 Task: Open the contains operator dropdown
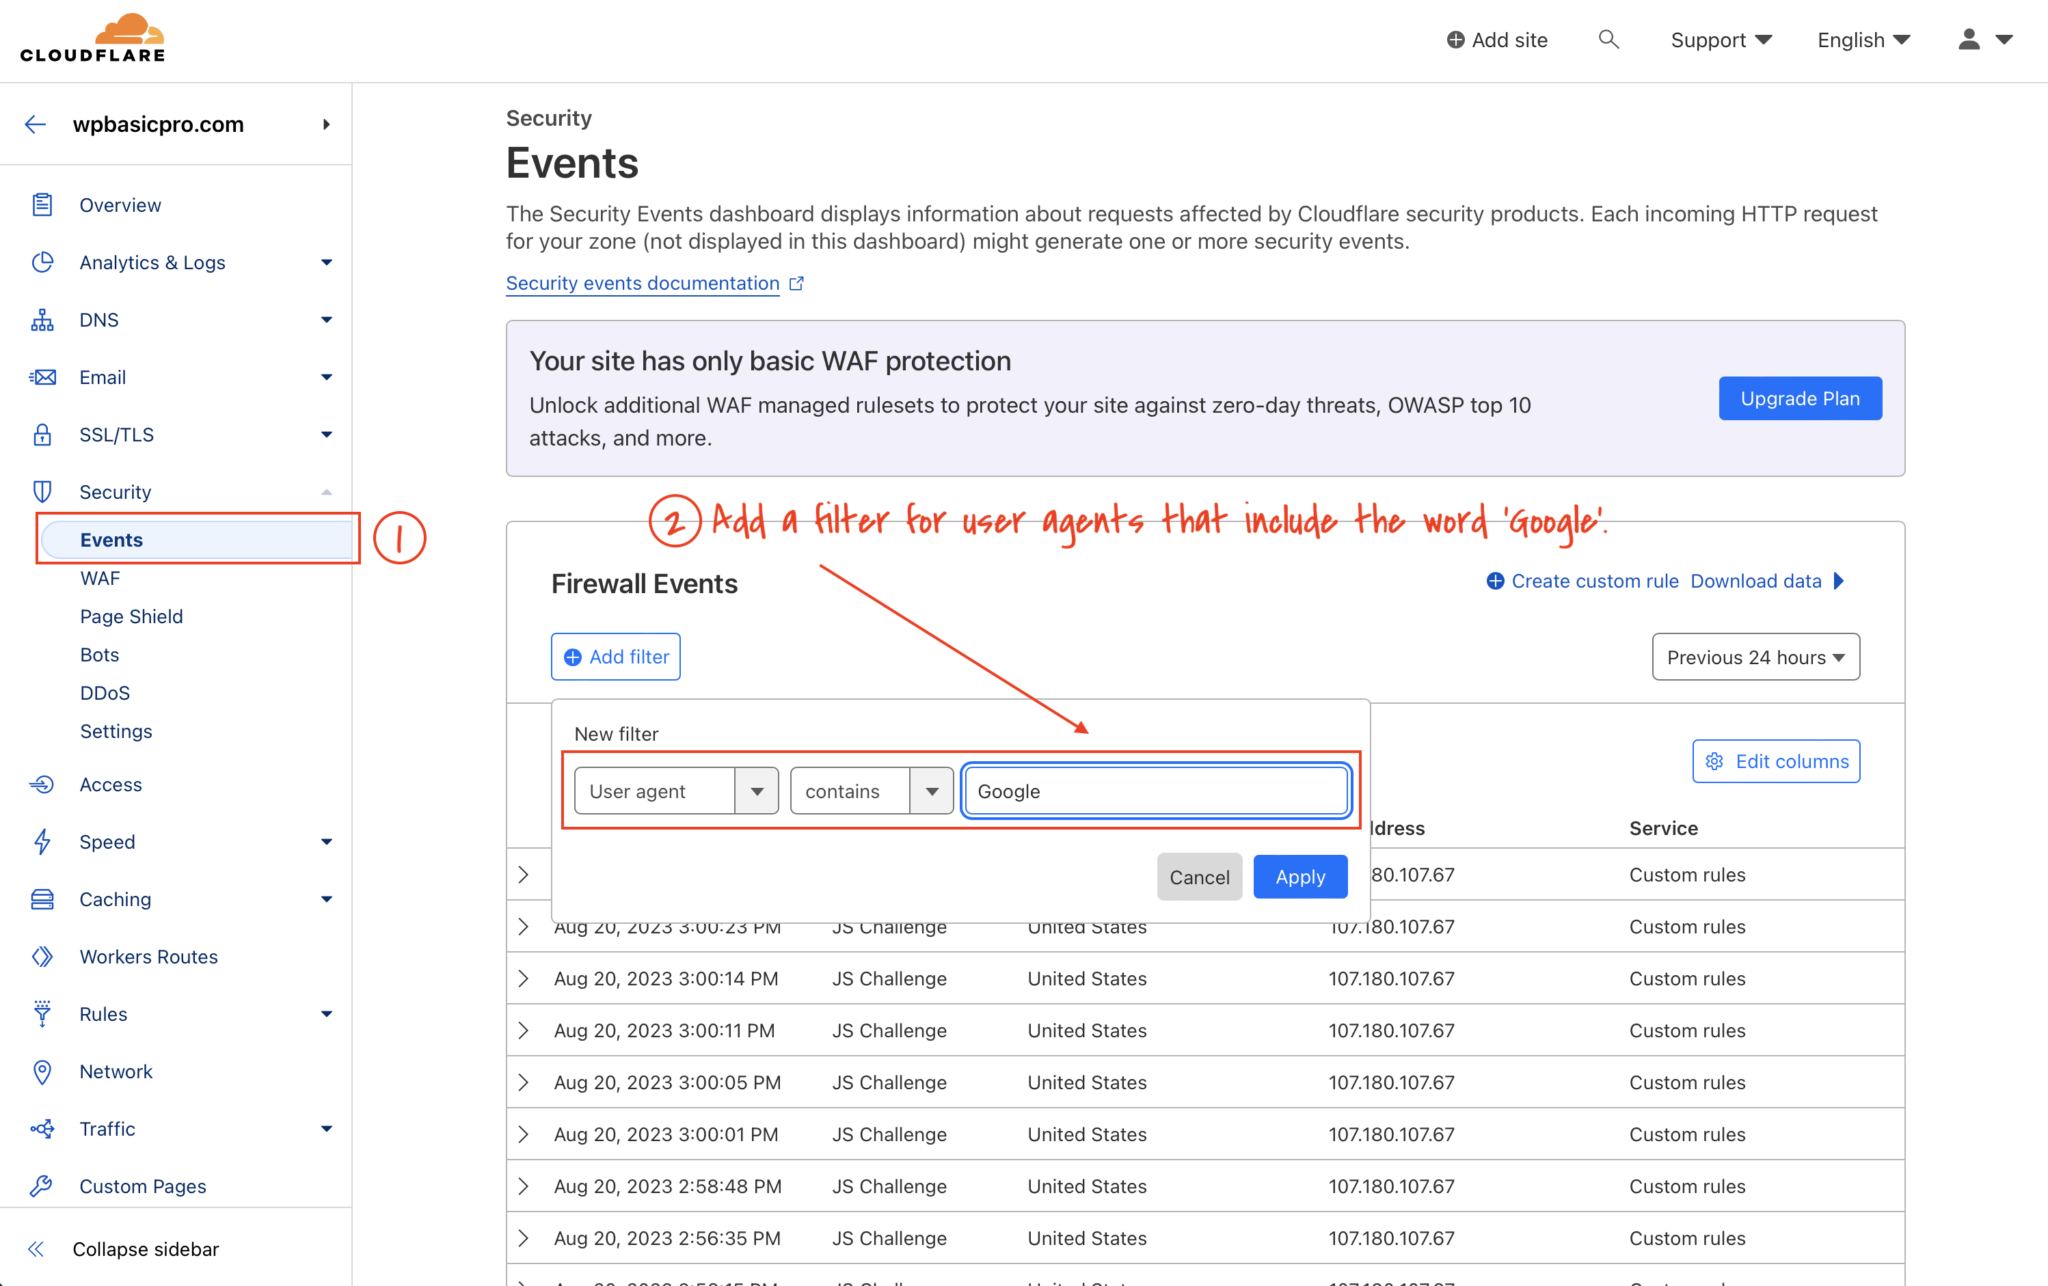pos(931,790)
